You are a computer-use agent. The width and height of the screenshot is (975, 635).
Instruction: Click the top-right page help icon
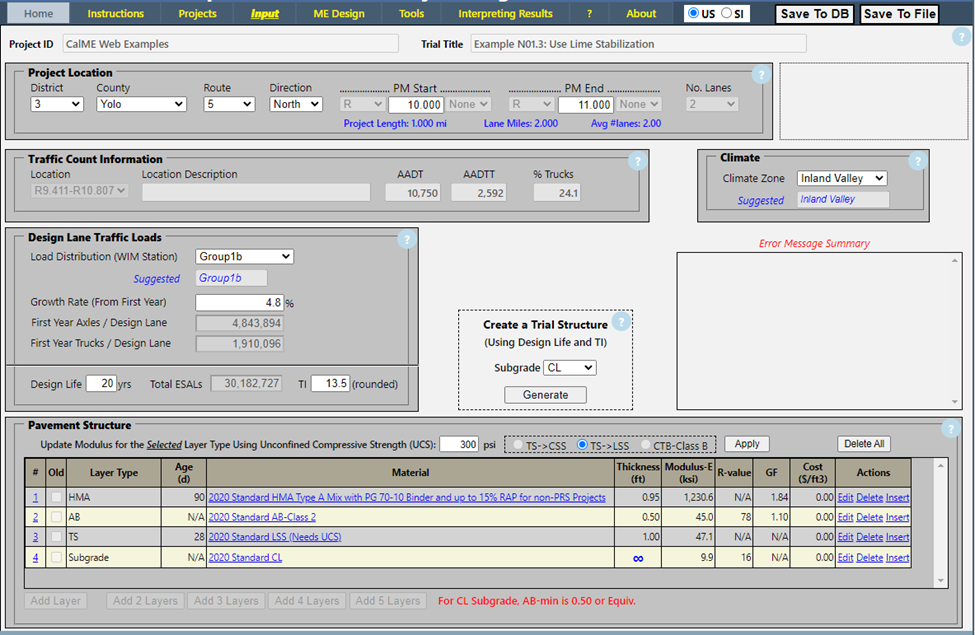(x=961, y=37)
